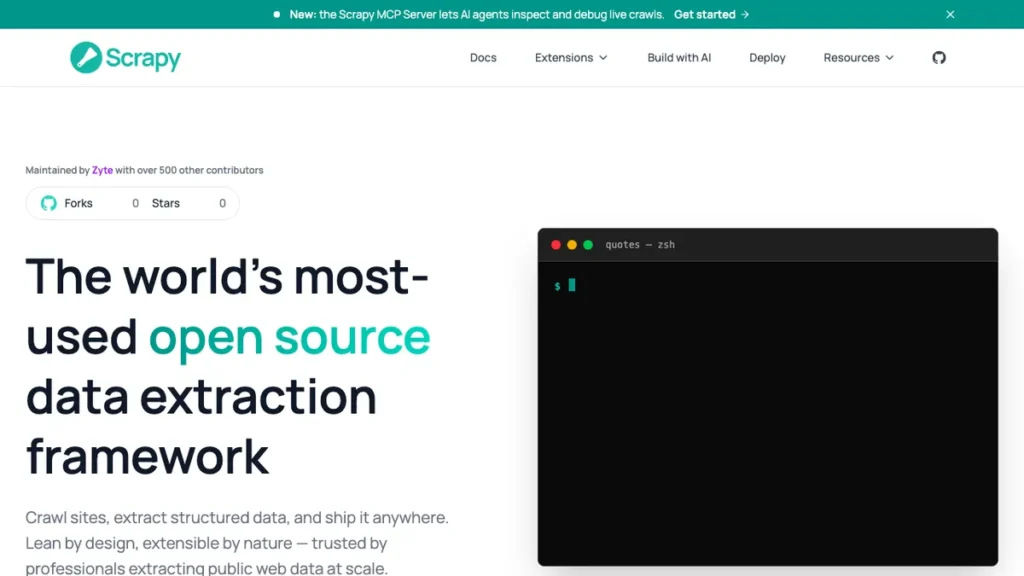The height and width of the screenshot is (576, 1024).
Task: Click the 'New: the Scrapy MCP Server' banner text
Action: tap(476, 14)
